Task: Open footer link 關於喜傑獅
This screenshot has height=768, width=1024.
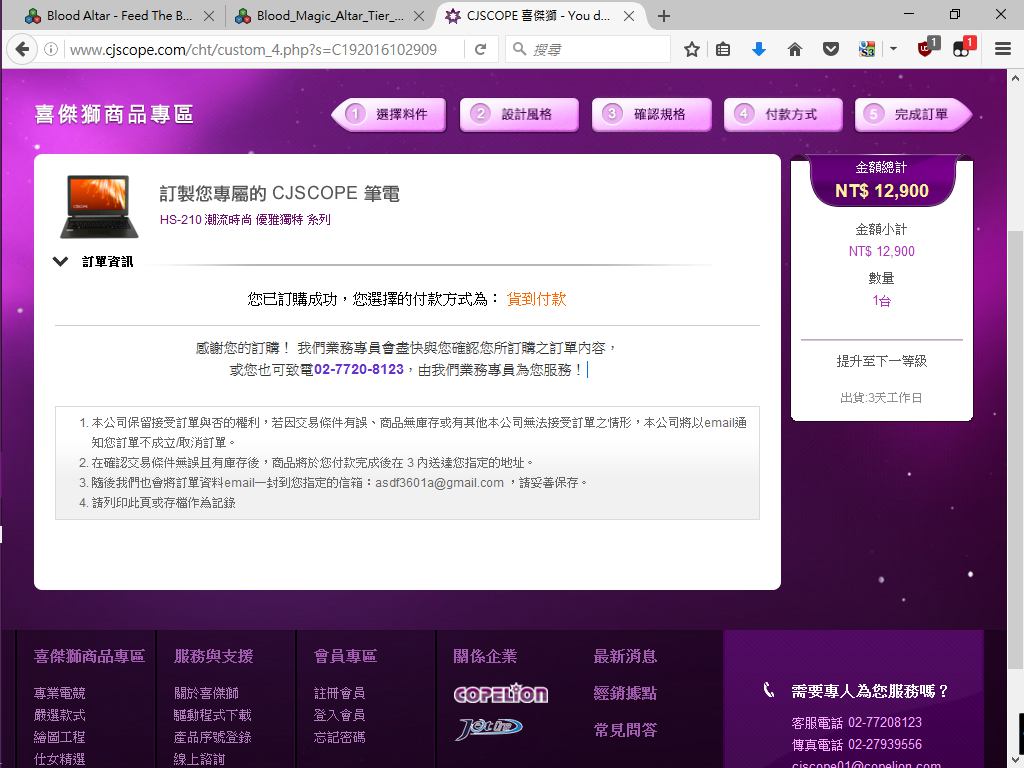Action: [206, 693]
